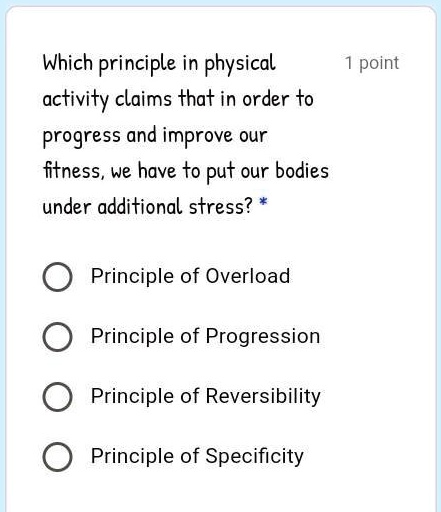Click the "Principle of Overload" label text
The height and width of the screenshot is (512, 441).
190,276
